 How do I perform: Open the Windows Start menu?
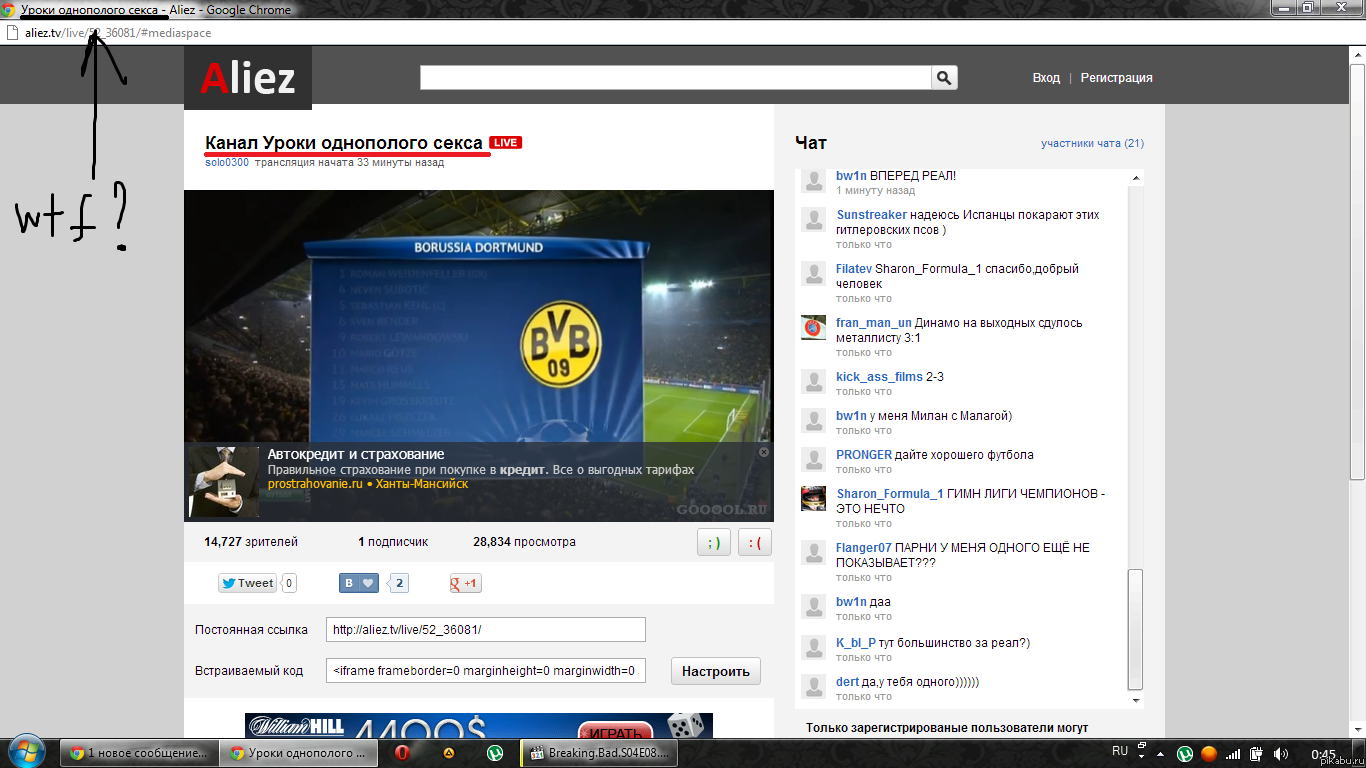[25, 752]
